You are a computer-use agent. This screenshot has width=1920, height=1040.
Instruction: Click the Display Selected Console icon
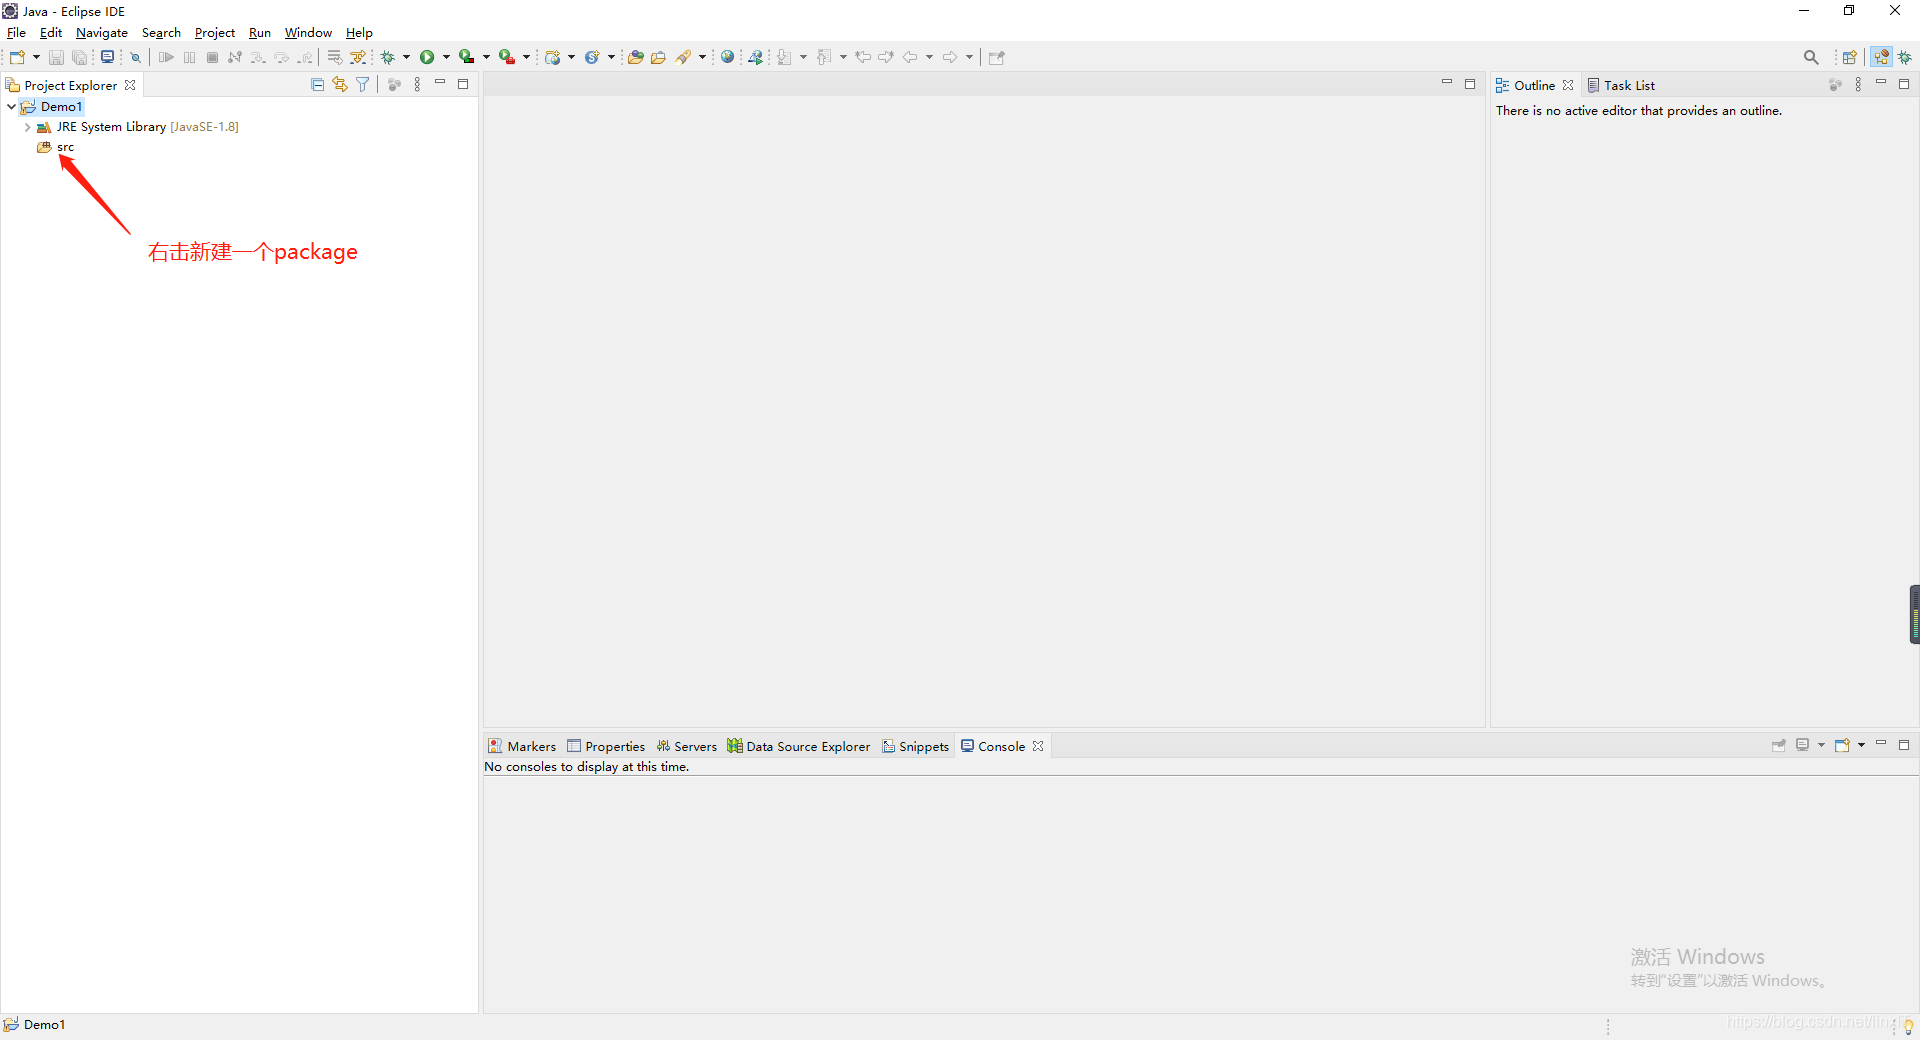tap(1802, 745)
